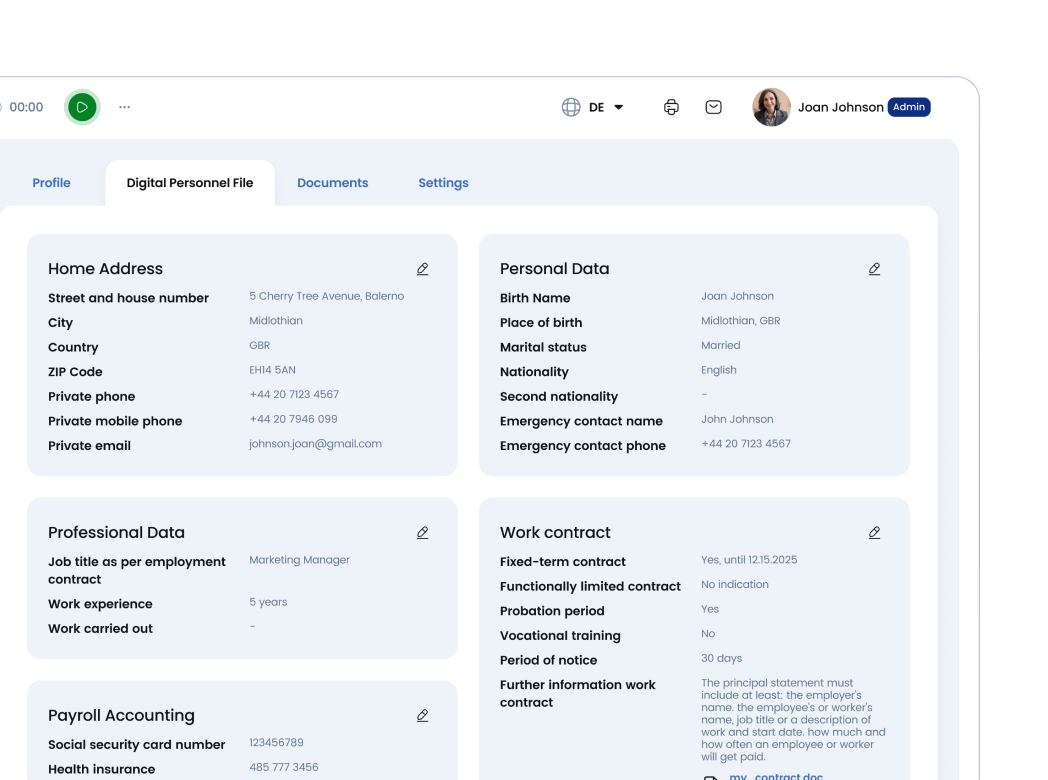Switch to the Profile tab
Image resolution: width=1048 pixels, height=780 pixels.
coord(51,183)
